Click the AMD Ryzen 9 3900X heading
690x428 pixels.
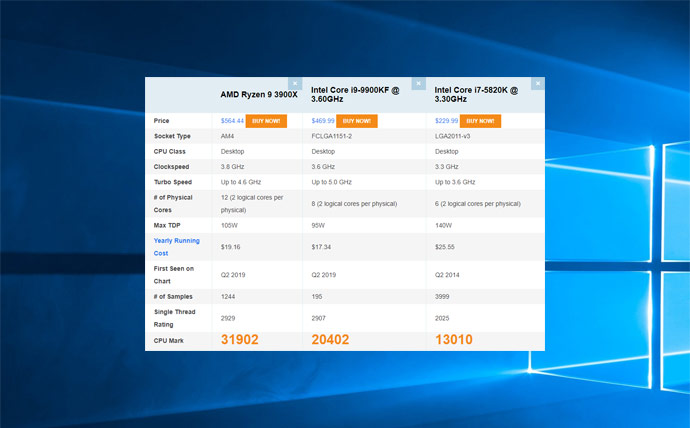pyautogui.click(x=259, y=94)
